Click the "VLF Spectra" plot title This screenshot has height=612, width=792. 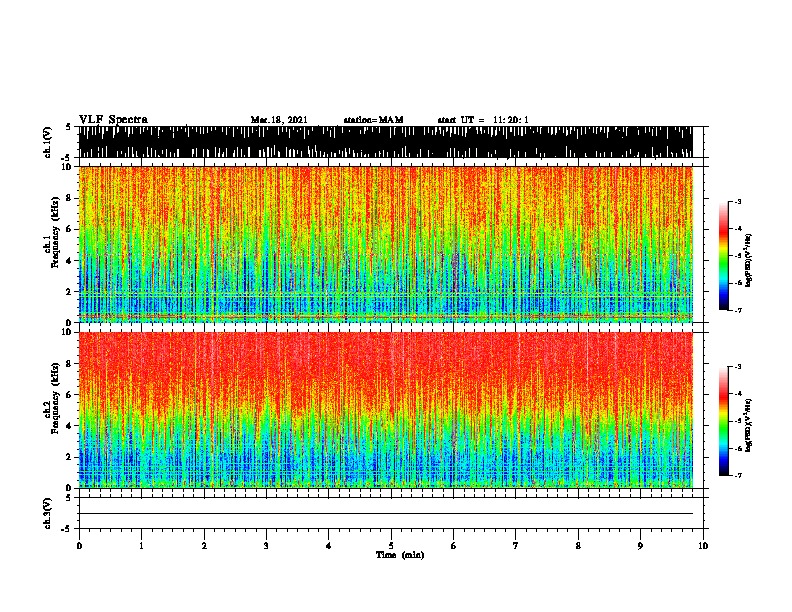[113, 120]
